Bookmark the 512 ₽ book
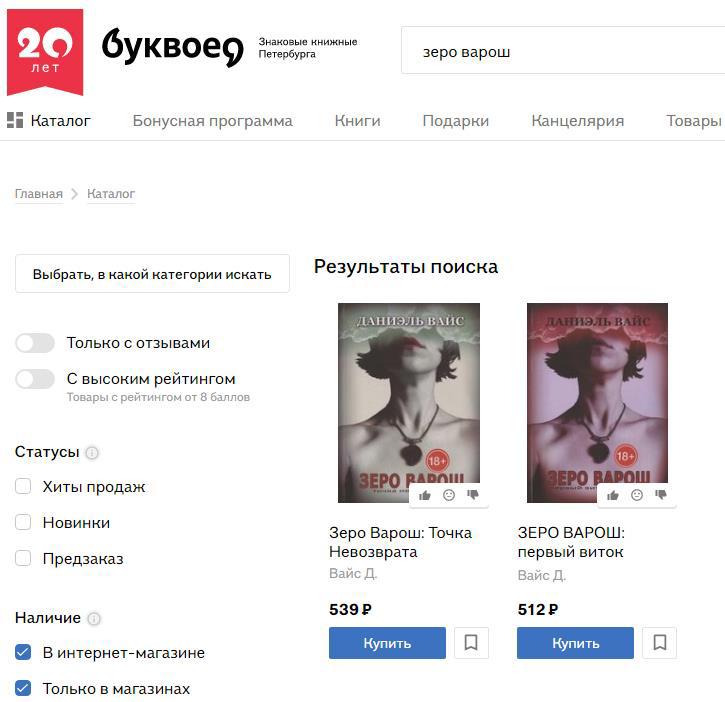The height and width of the screenshot is (702, 725). click(x=659, y=642)
